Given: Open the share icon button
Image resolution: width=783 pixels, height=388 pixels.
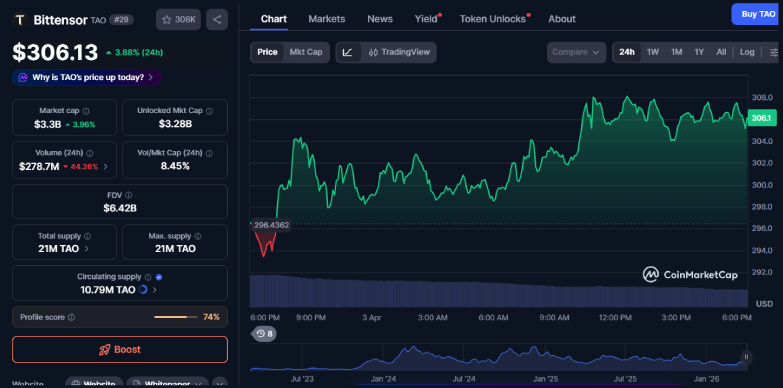Looking at the screenshot, I should pyautogui.click(x=217, y=20).
